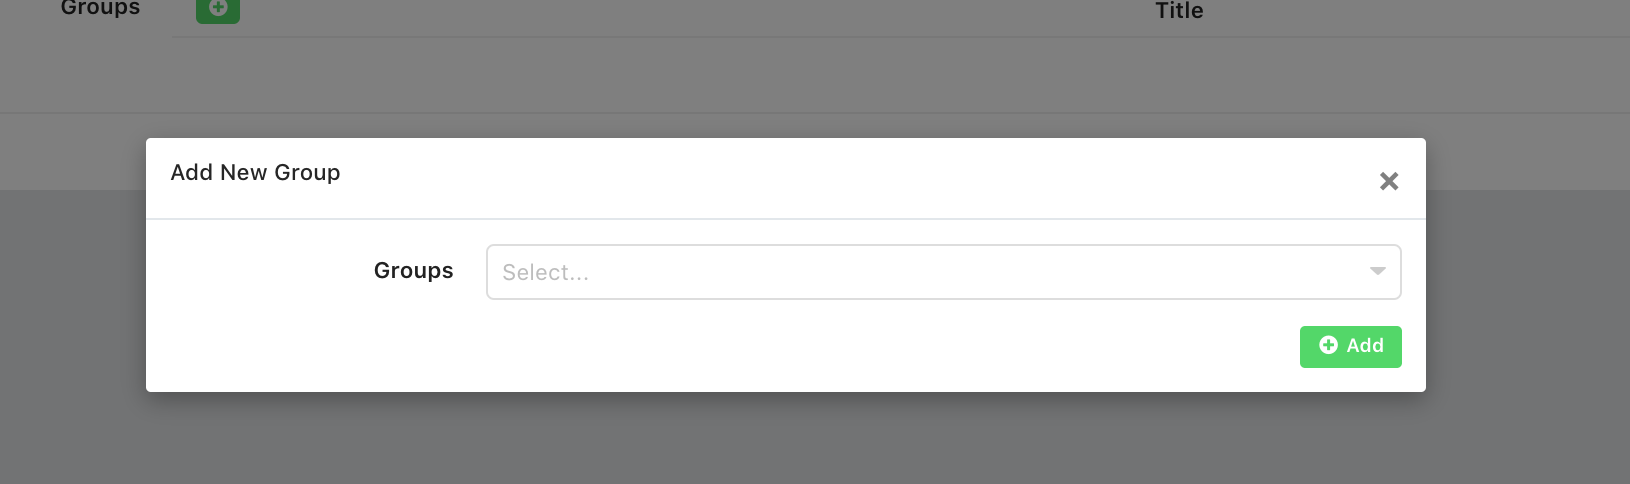This screenshot has width=1630, height=484.
Task: Close the Add New Group dialog
Action: [x=1388, y=181]
